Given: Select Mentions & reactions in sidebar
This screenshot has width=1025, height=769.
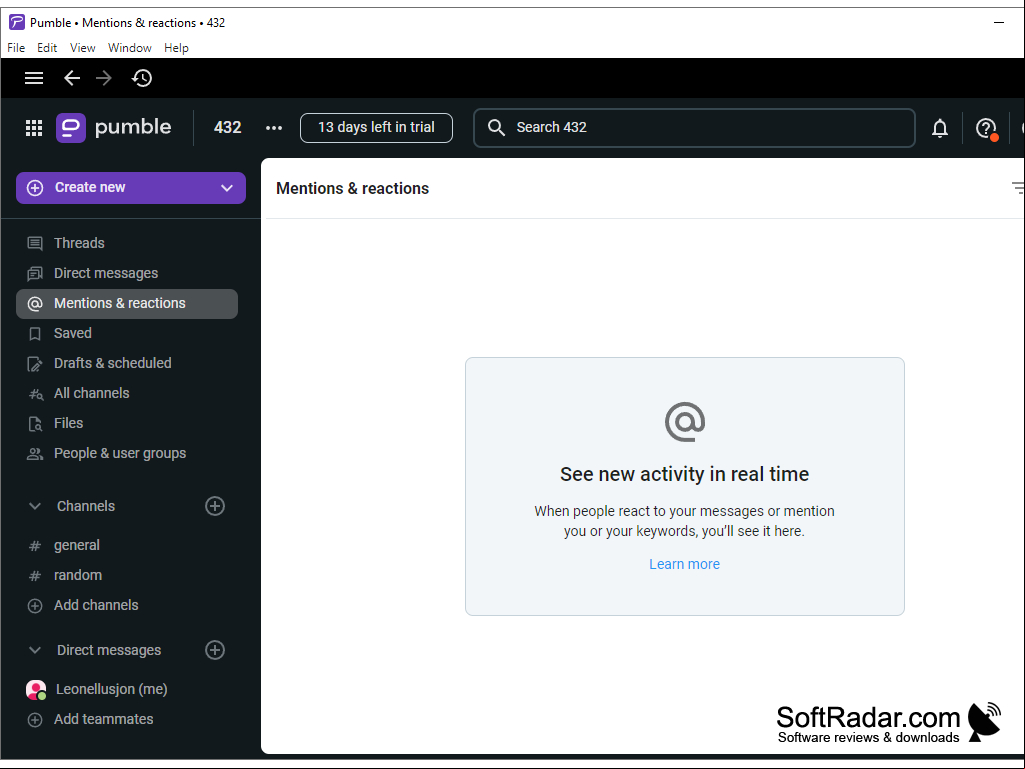Looking at the screenshot, I should pyautogui.click(x=127, y=303).
